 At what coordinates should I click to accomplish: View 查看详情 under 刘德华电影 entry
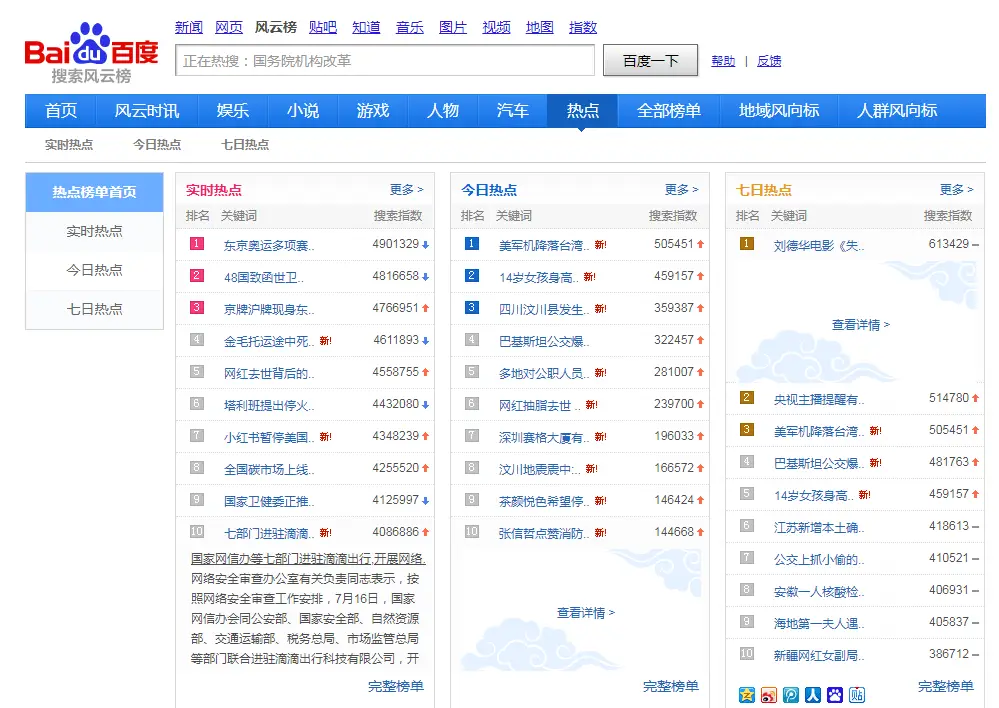(860, 324)
